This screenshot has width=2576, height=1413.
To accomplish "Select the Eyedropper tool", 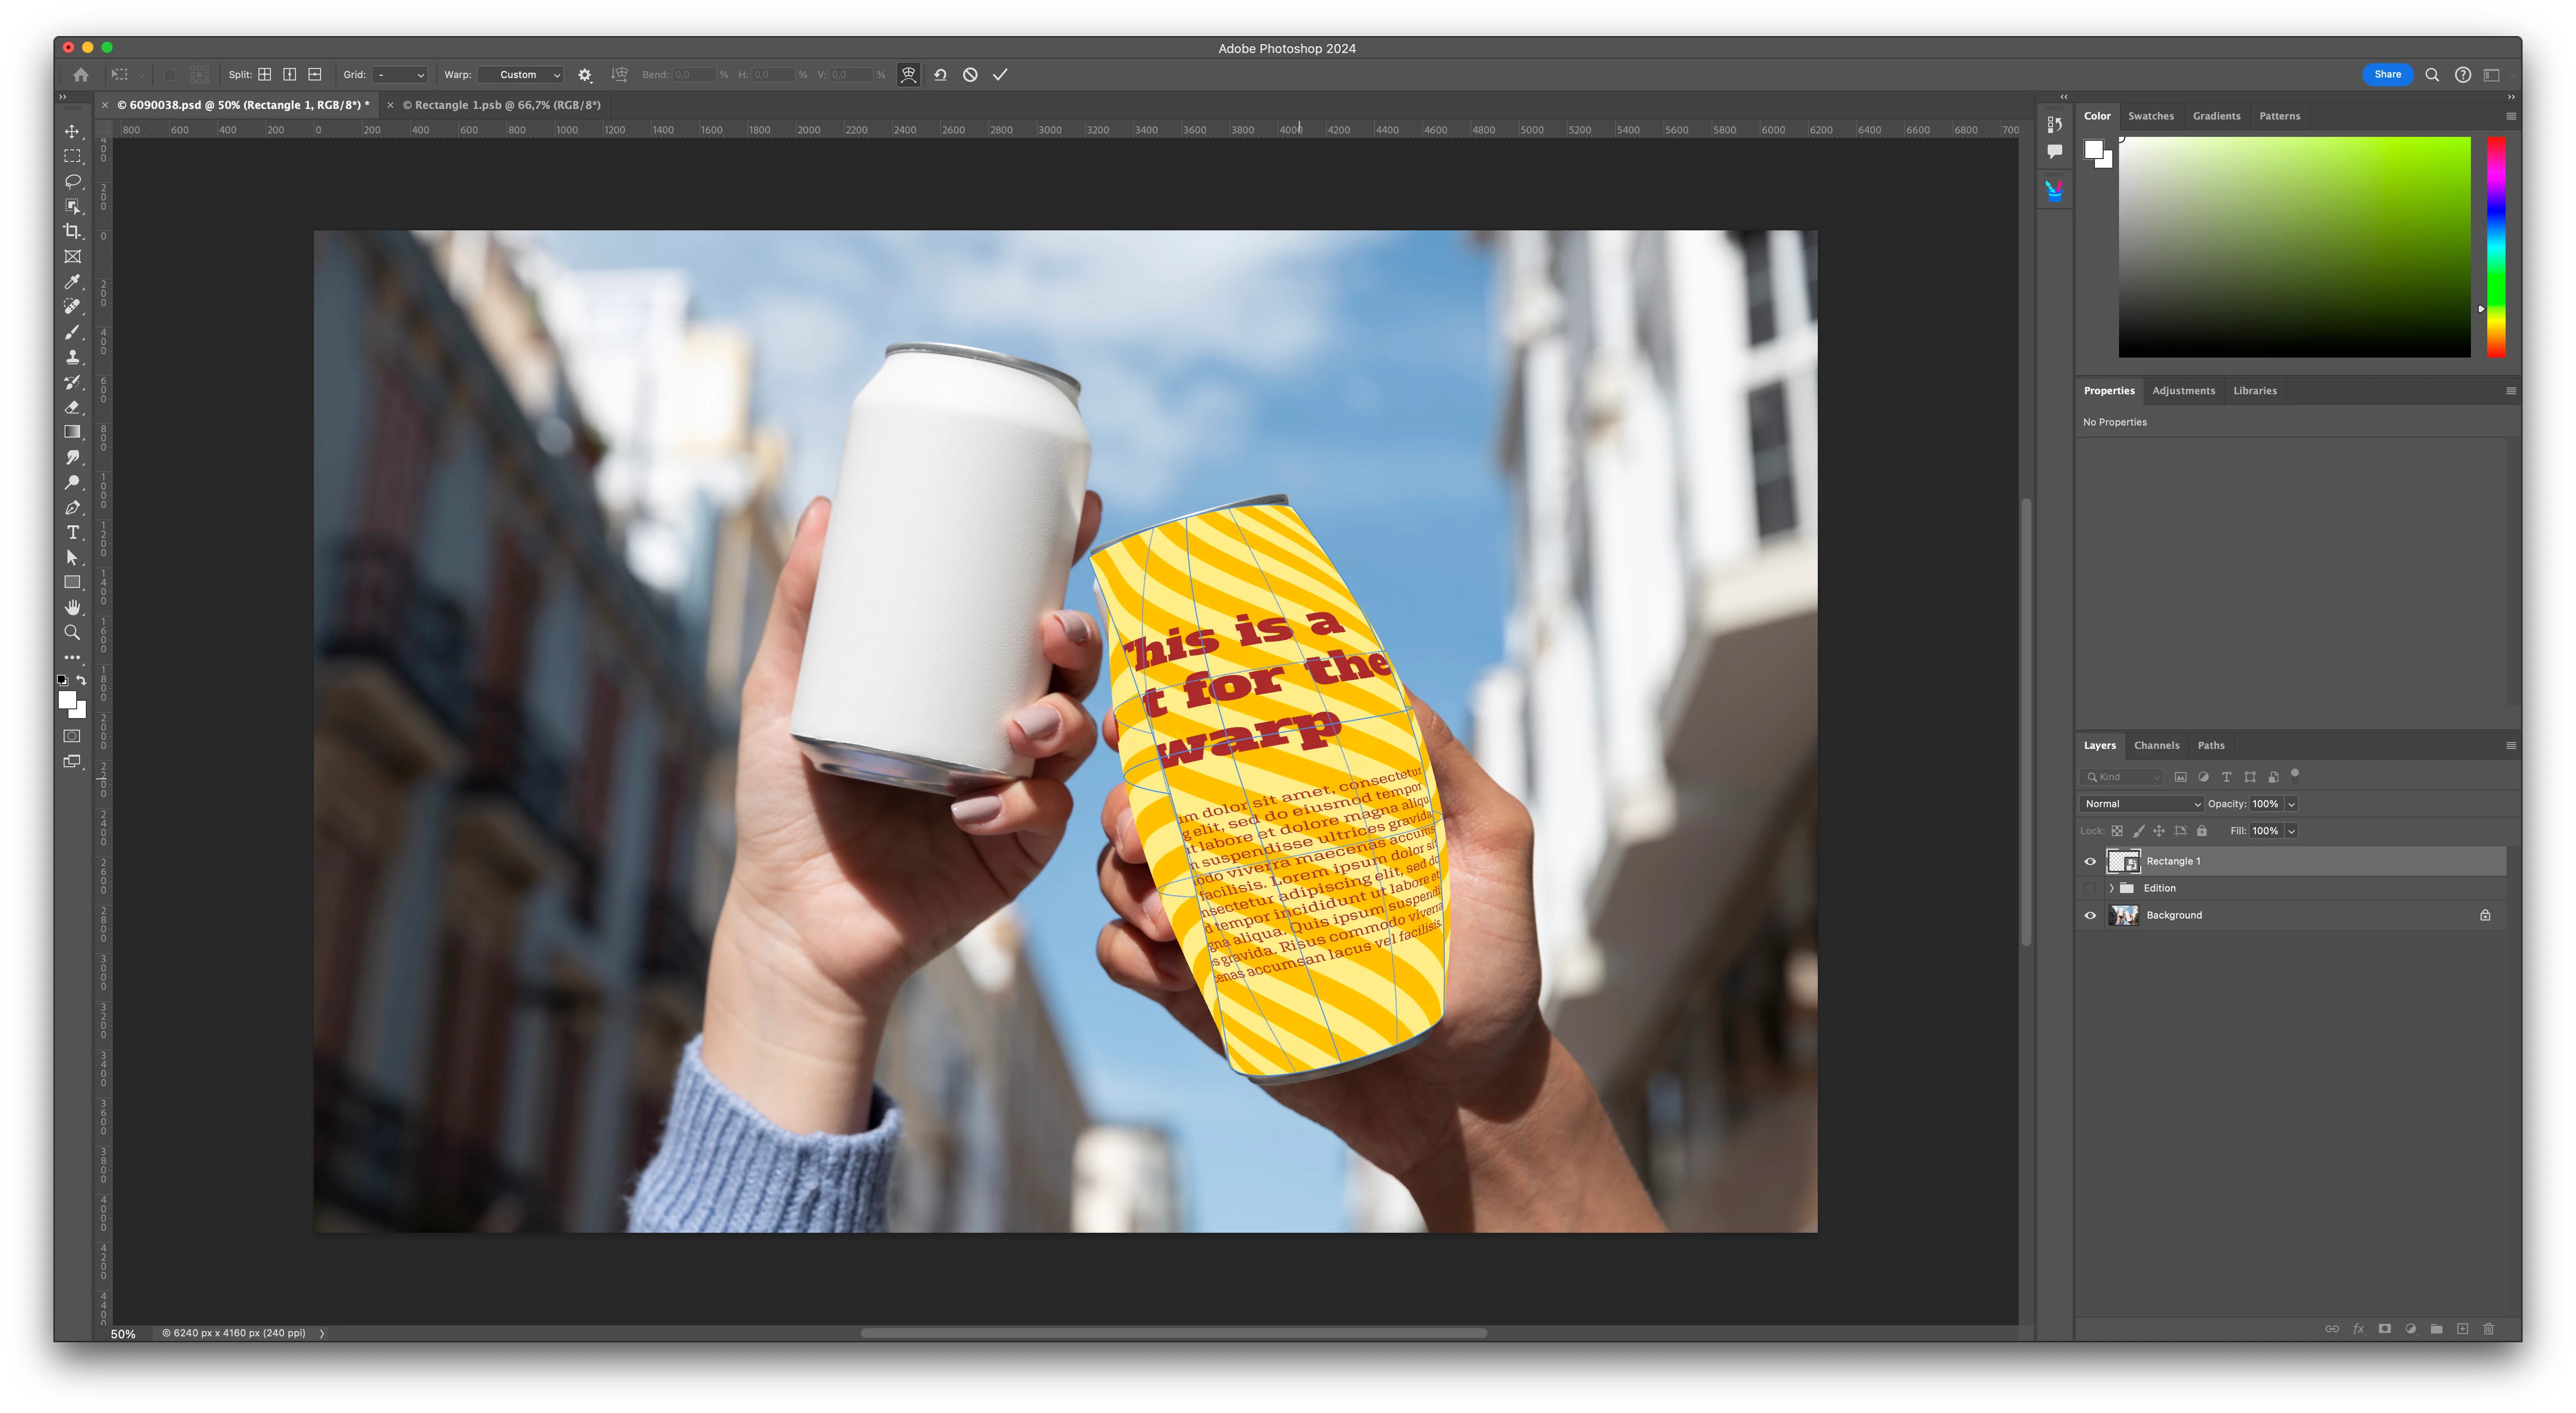I will click(72, 282).
